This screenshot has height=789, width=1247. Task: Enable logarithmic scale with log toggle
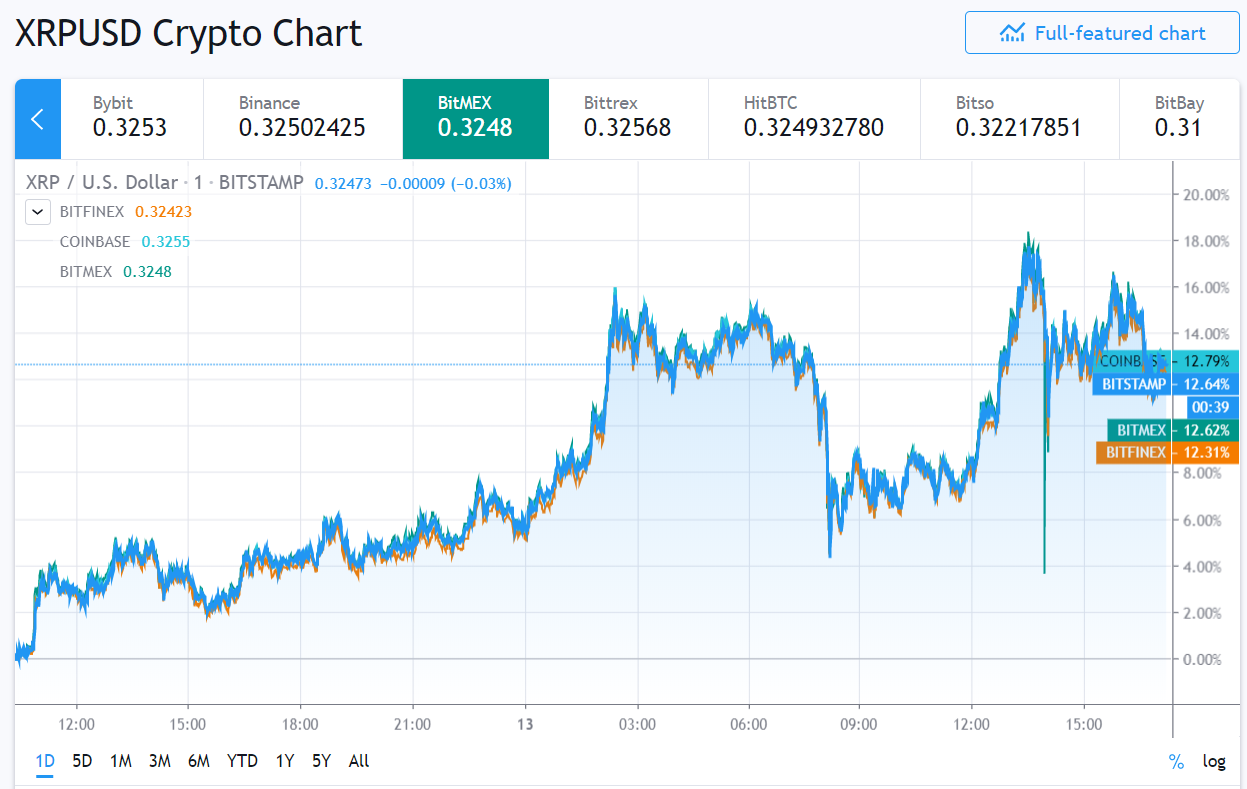pyautogui.click(x=1214, y=761)
